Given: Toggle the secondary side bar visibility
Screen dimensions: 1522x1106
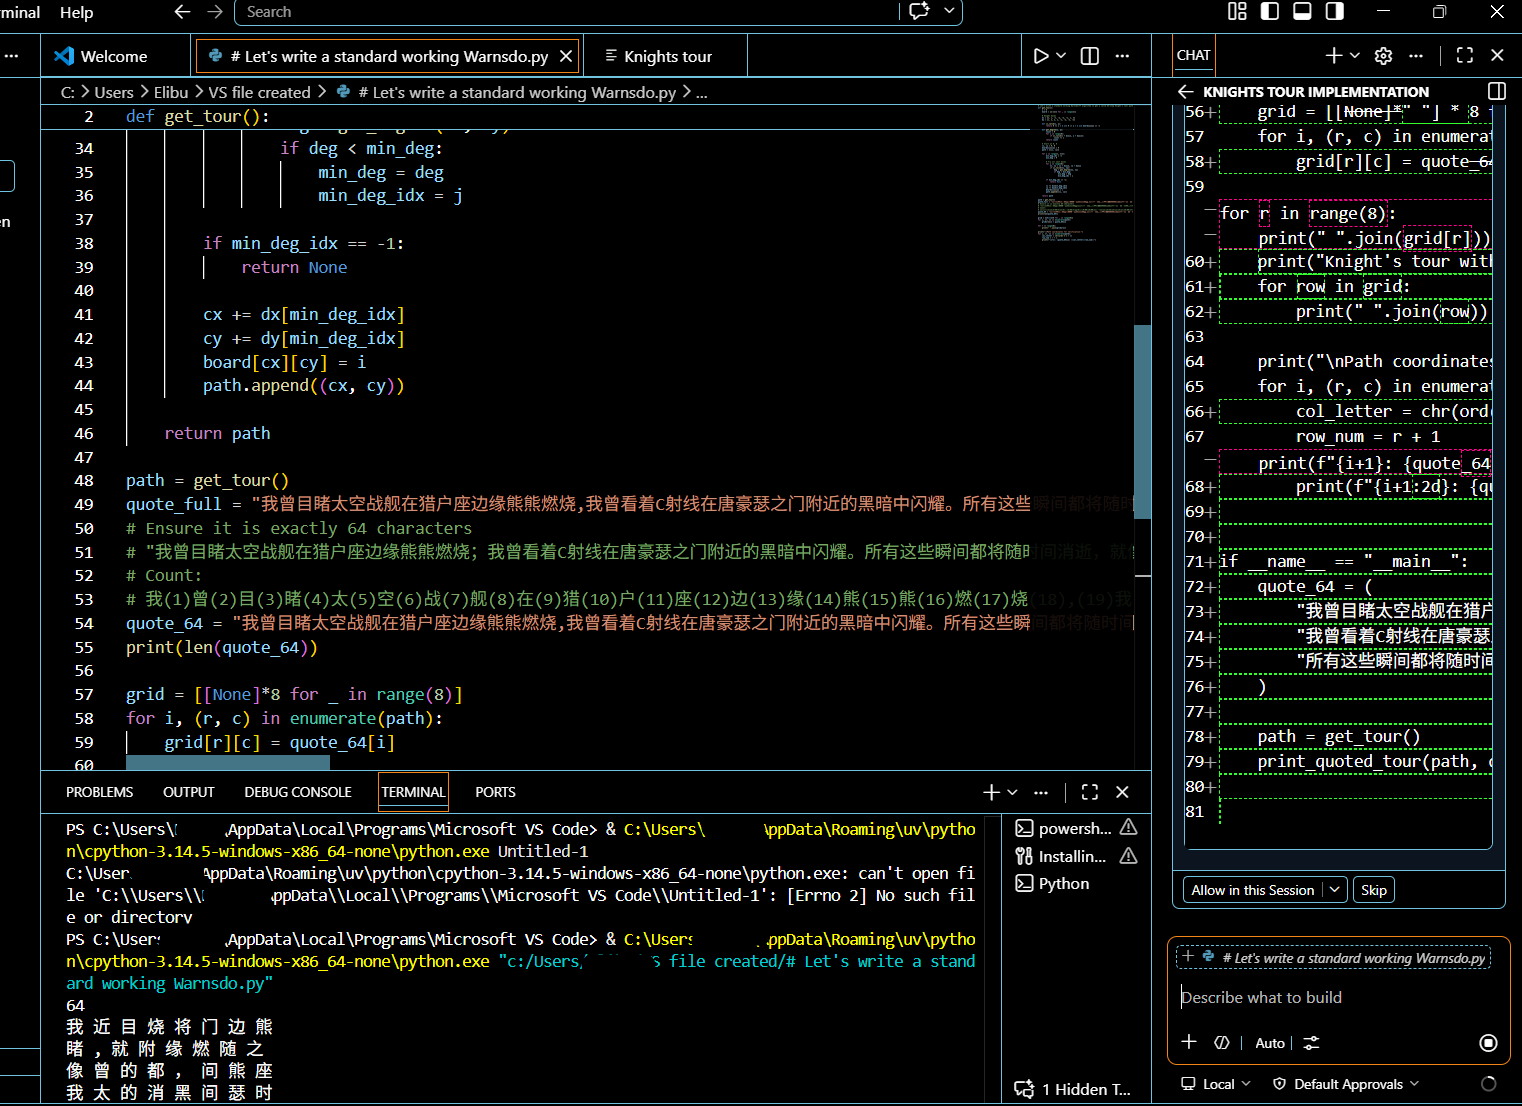Looking at the screenshot, I should pyautogui.click(x=1334, y=12).
